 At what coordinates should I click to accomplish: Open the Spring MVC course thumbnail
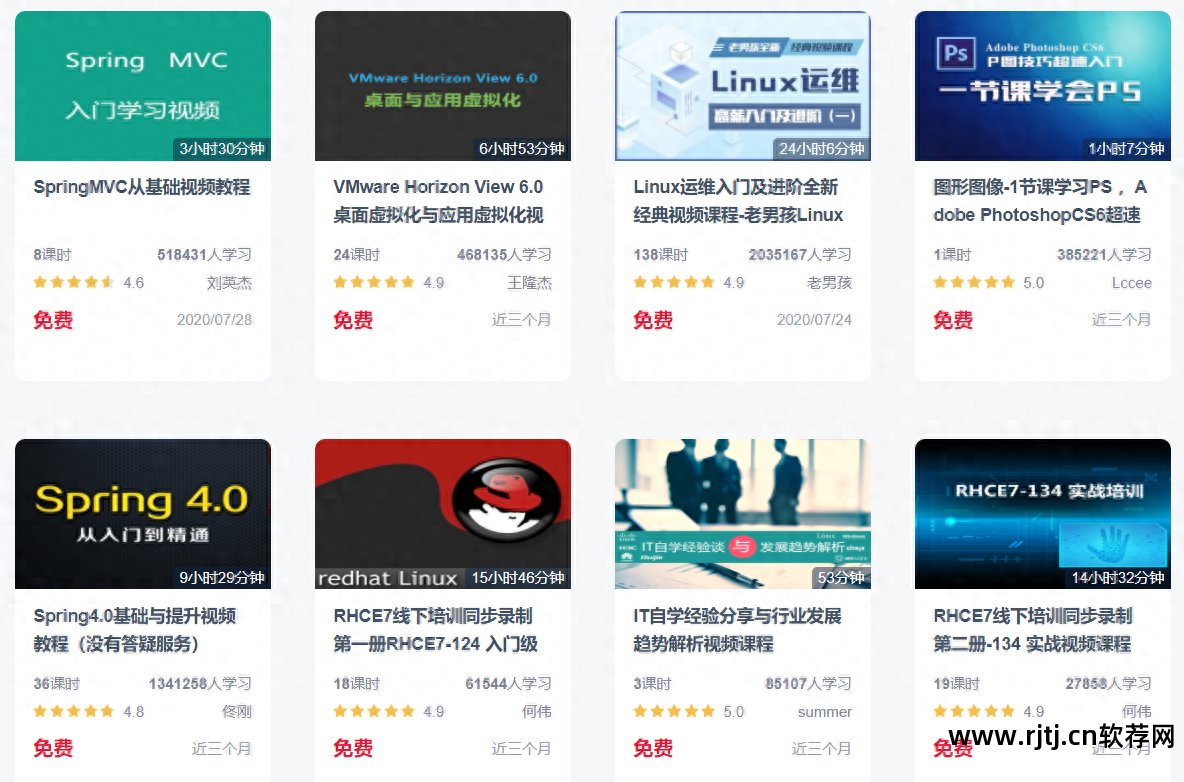pos(143,86)
